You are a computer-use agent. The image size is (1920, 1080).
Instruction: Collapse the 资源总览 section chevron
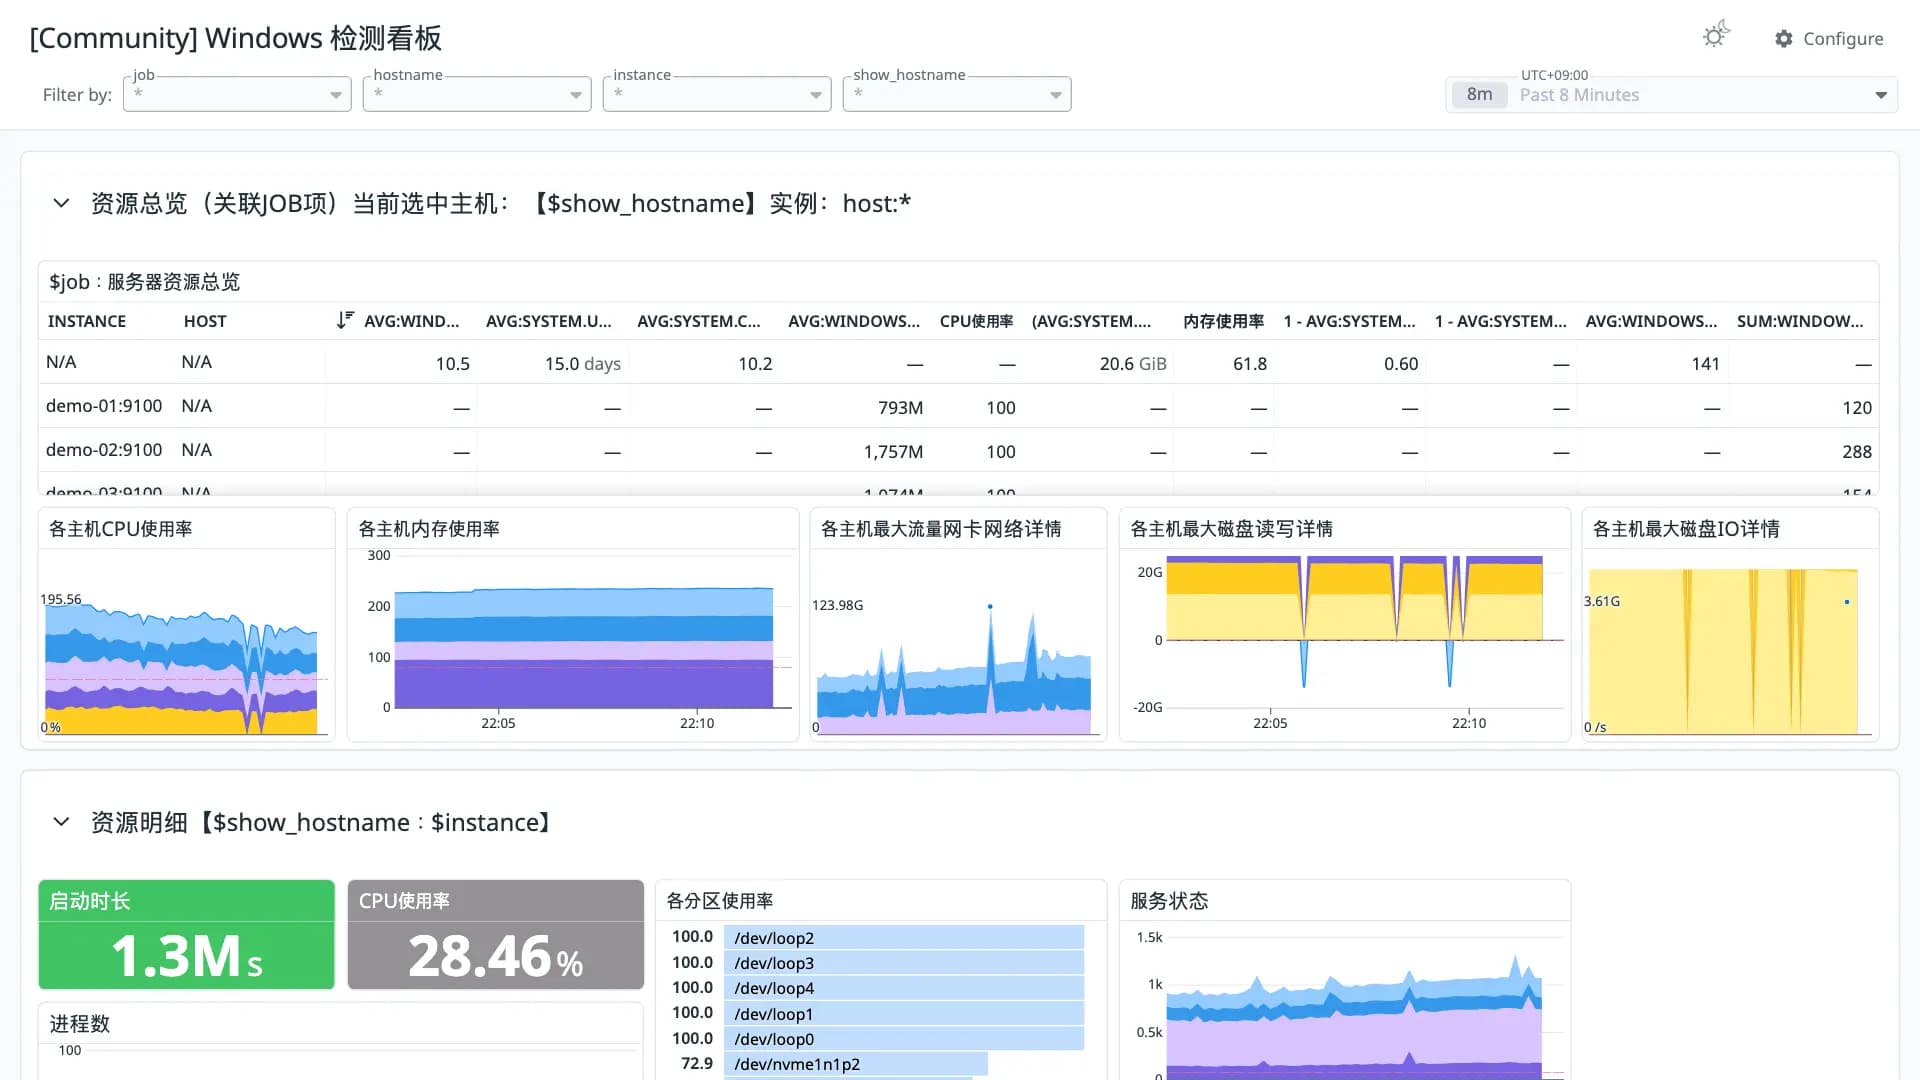pyautogui.click(x=61, y=203)
